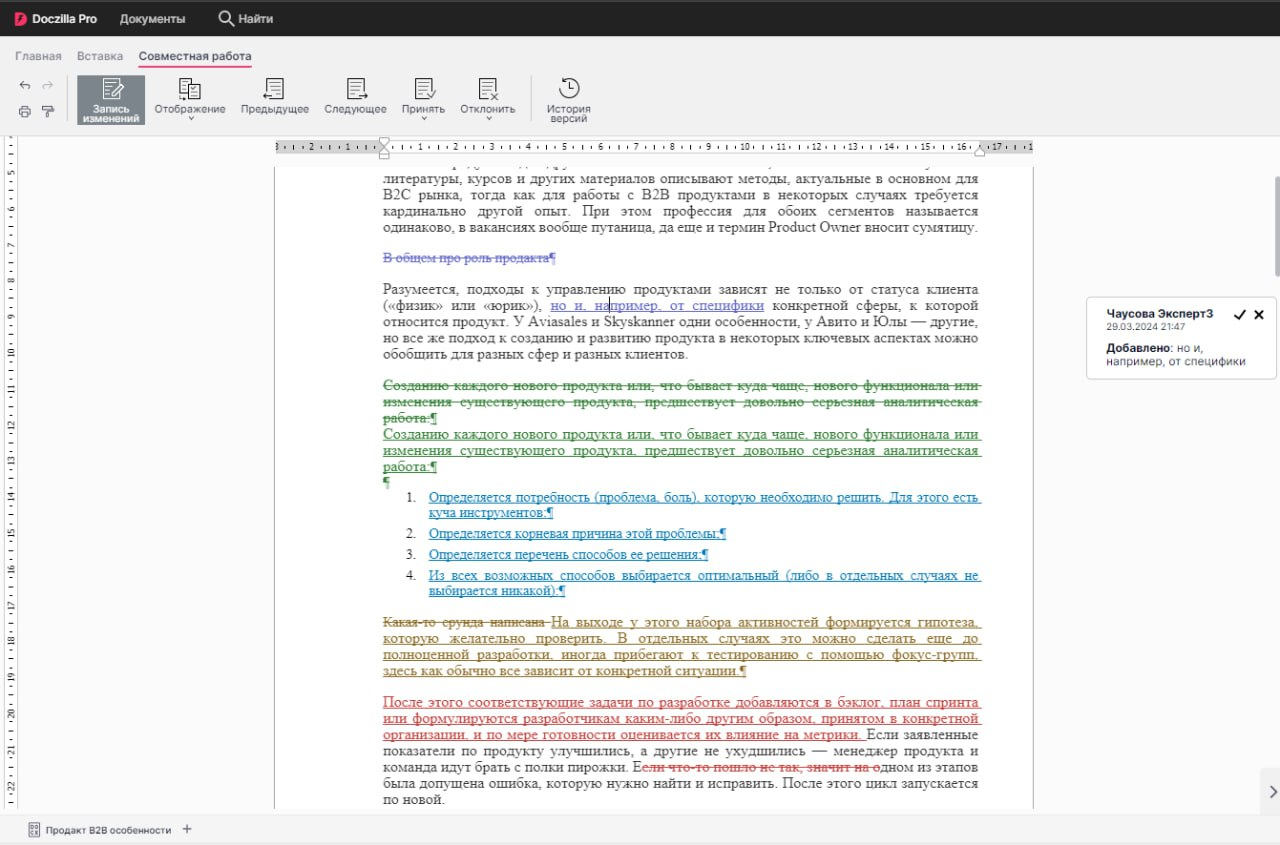
Task: Expand the right side panel chevron
Action: pos(1272,791)
